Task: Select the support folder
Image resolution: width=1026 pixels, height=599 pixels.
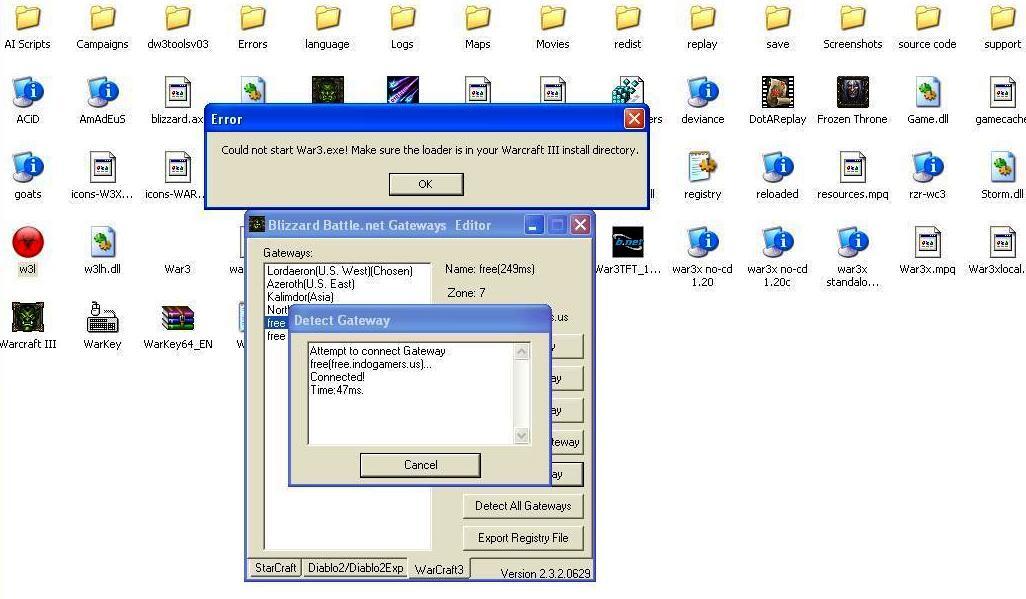Action: [1002, 18]
